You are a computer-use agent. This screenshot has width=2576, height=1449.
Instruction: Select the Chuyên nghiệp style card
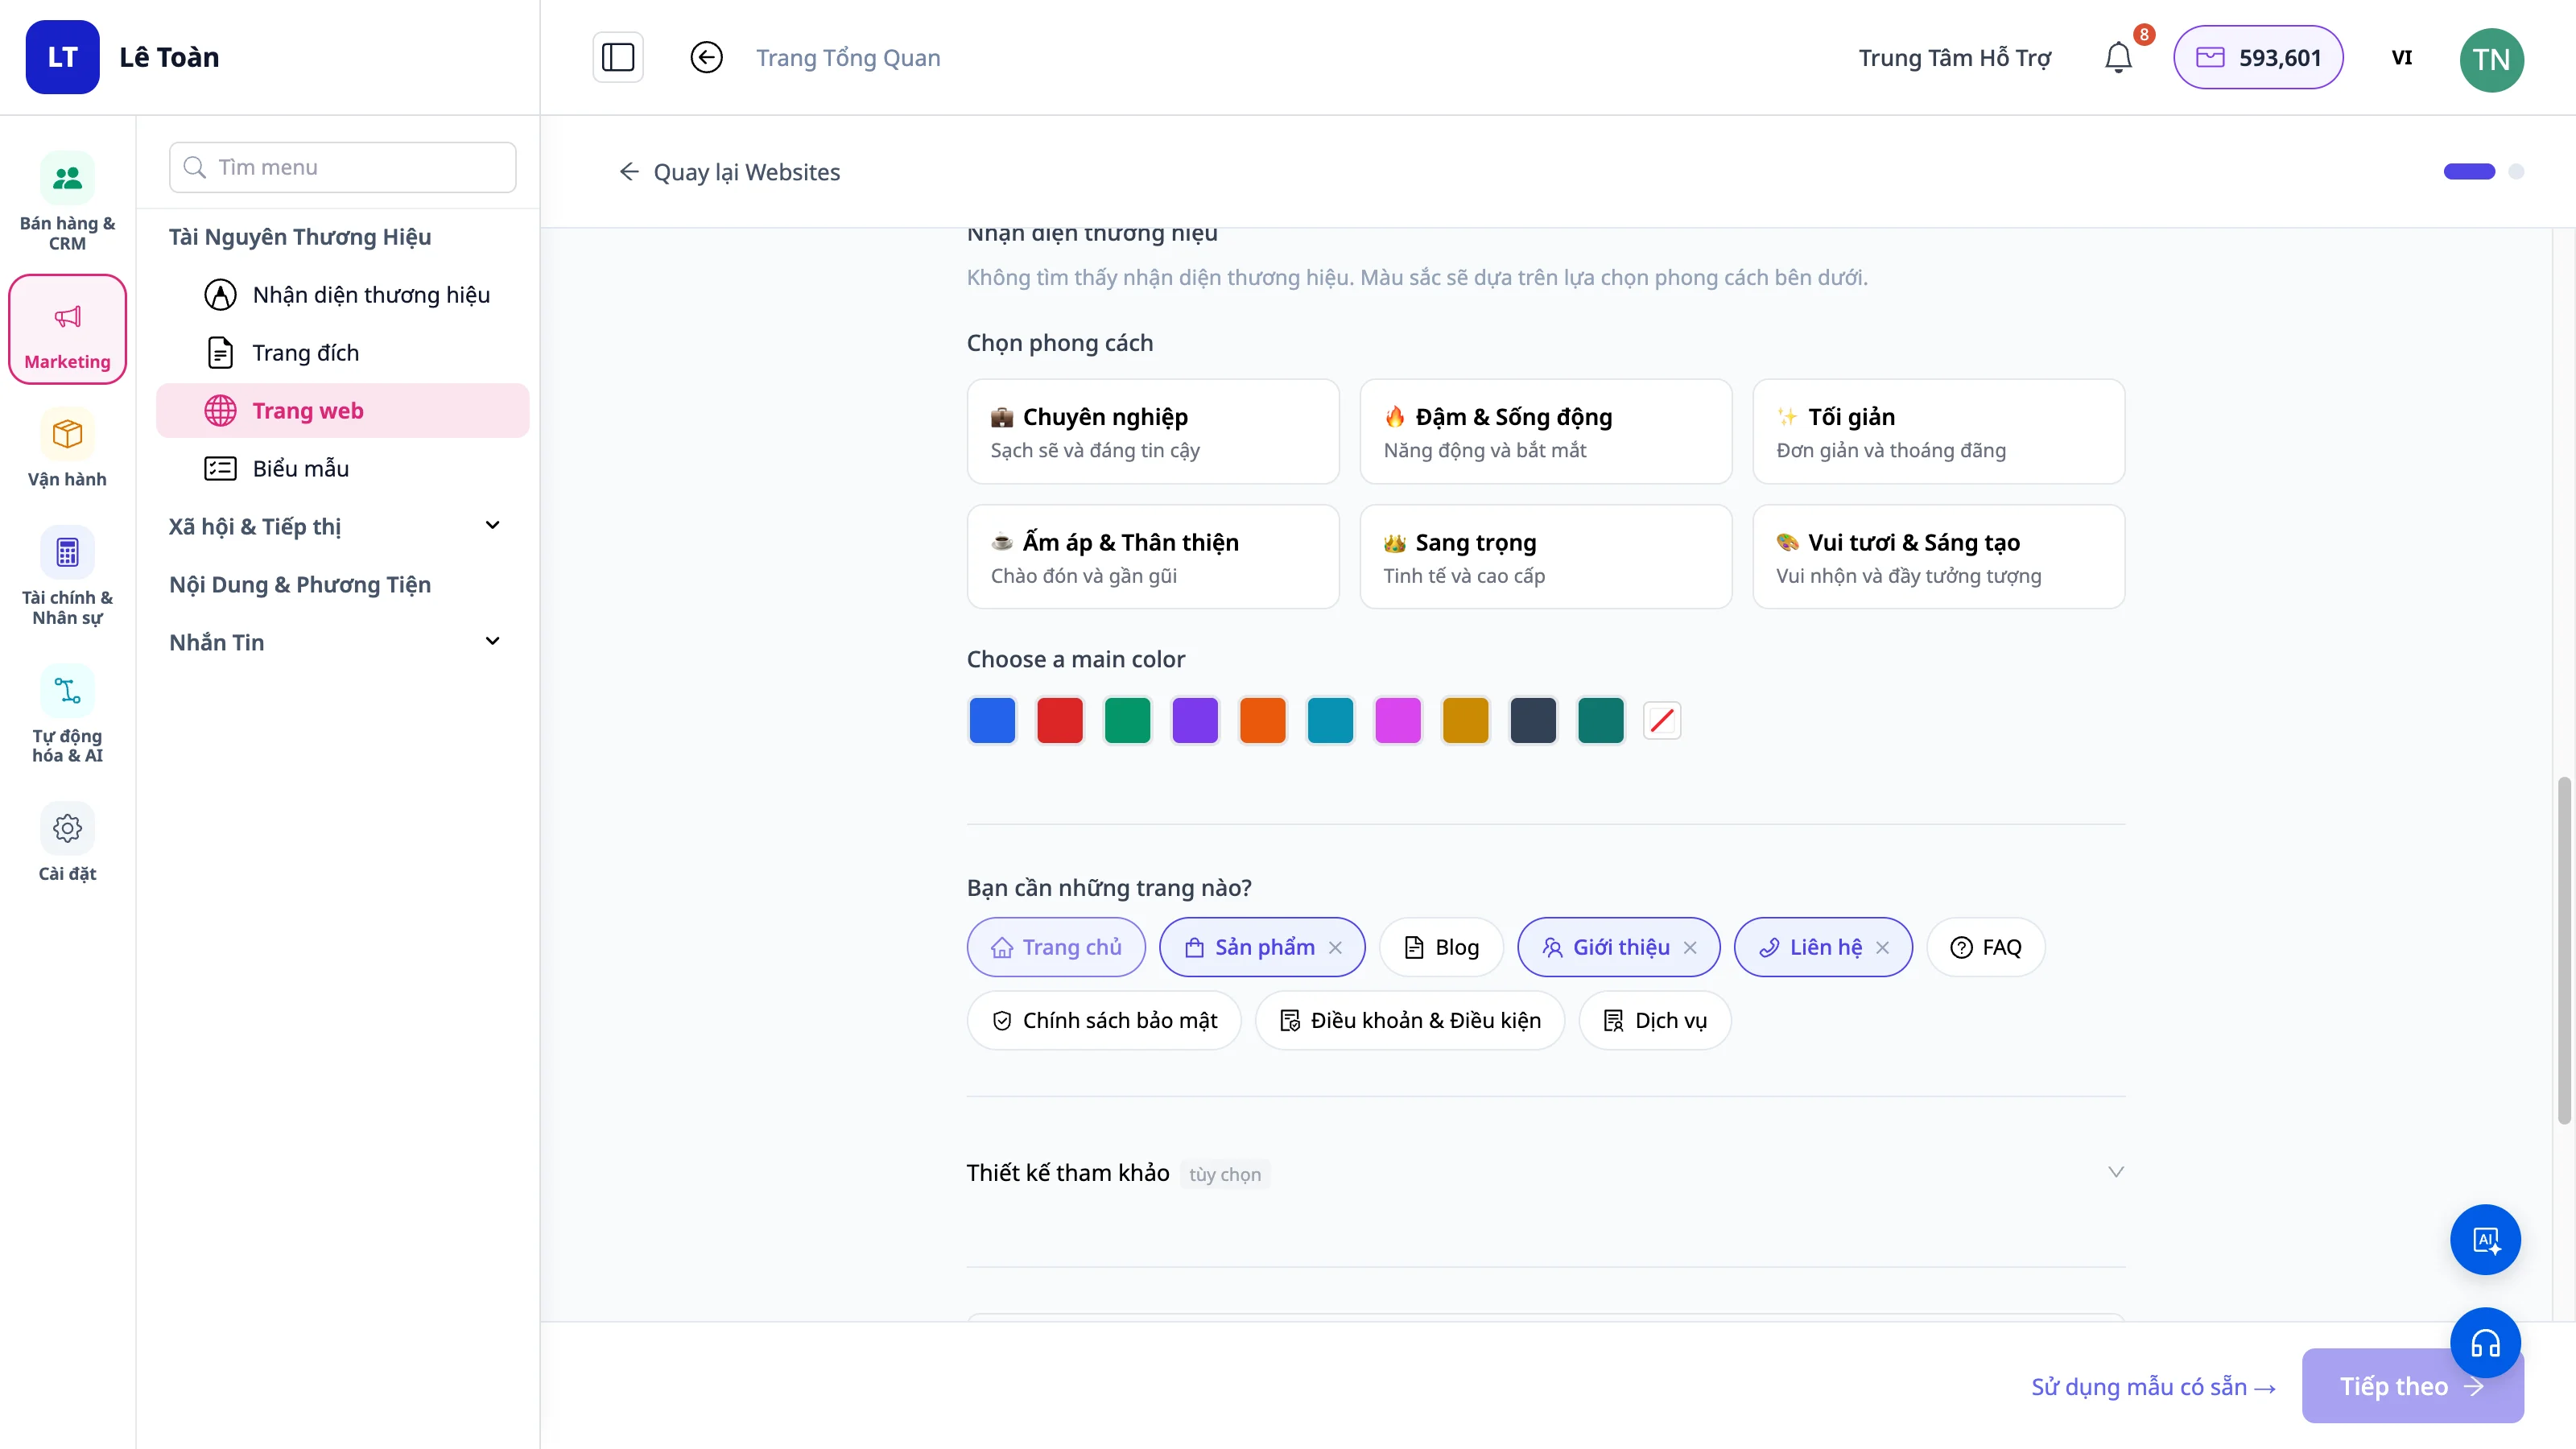(x=1153, y=431)
